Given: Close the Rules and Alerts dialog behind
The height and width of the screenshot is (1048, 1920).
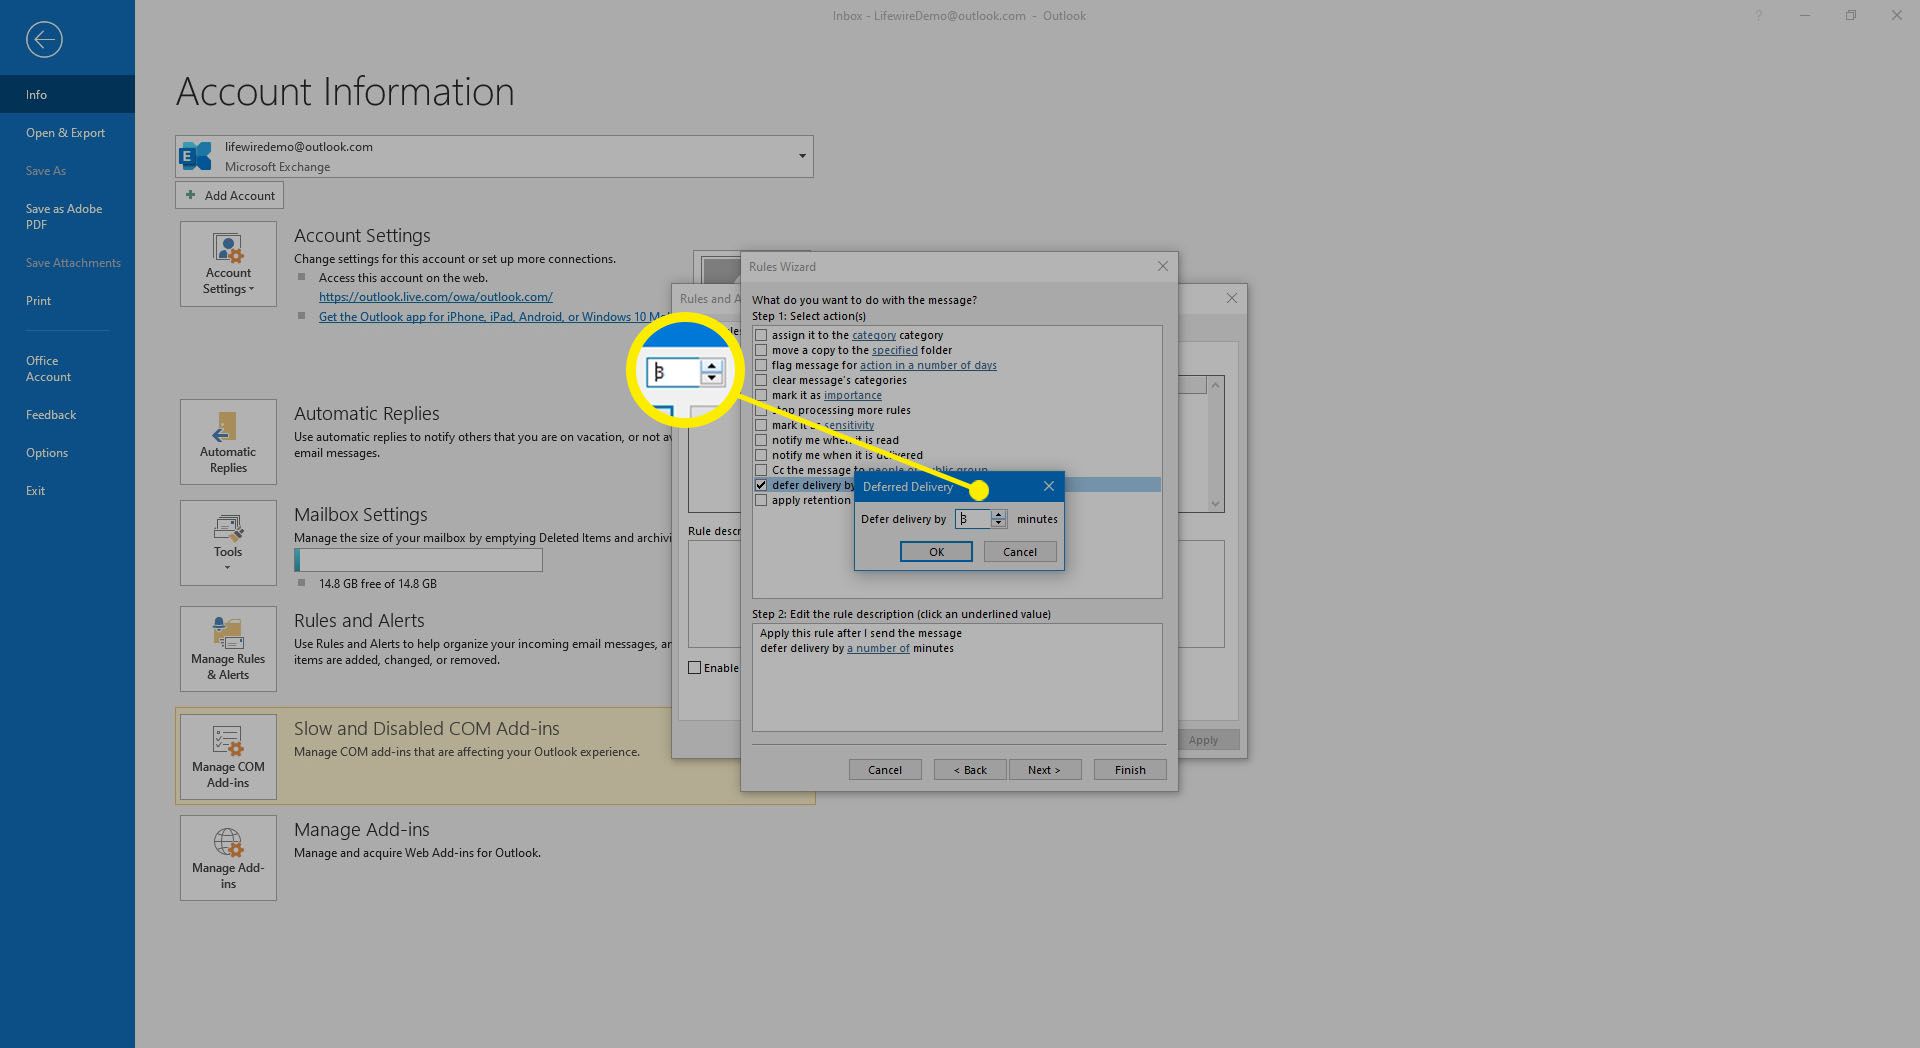Looking at the screenshot, I should (1231, 298).
